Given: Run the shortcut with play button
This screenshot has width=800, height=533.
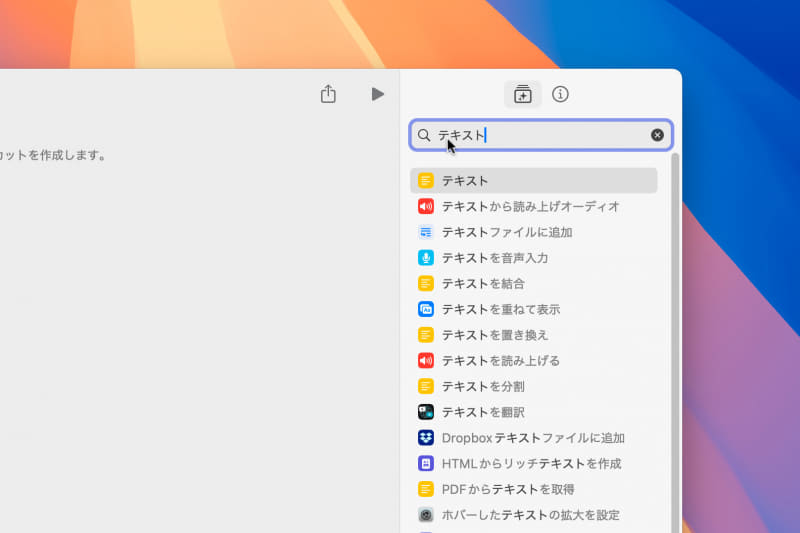Looking at the screenshot, I should [378, 94].
